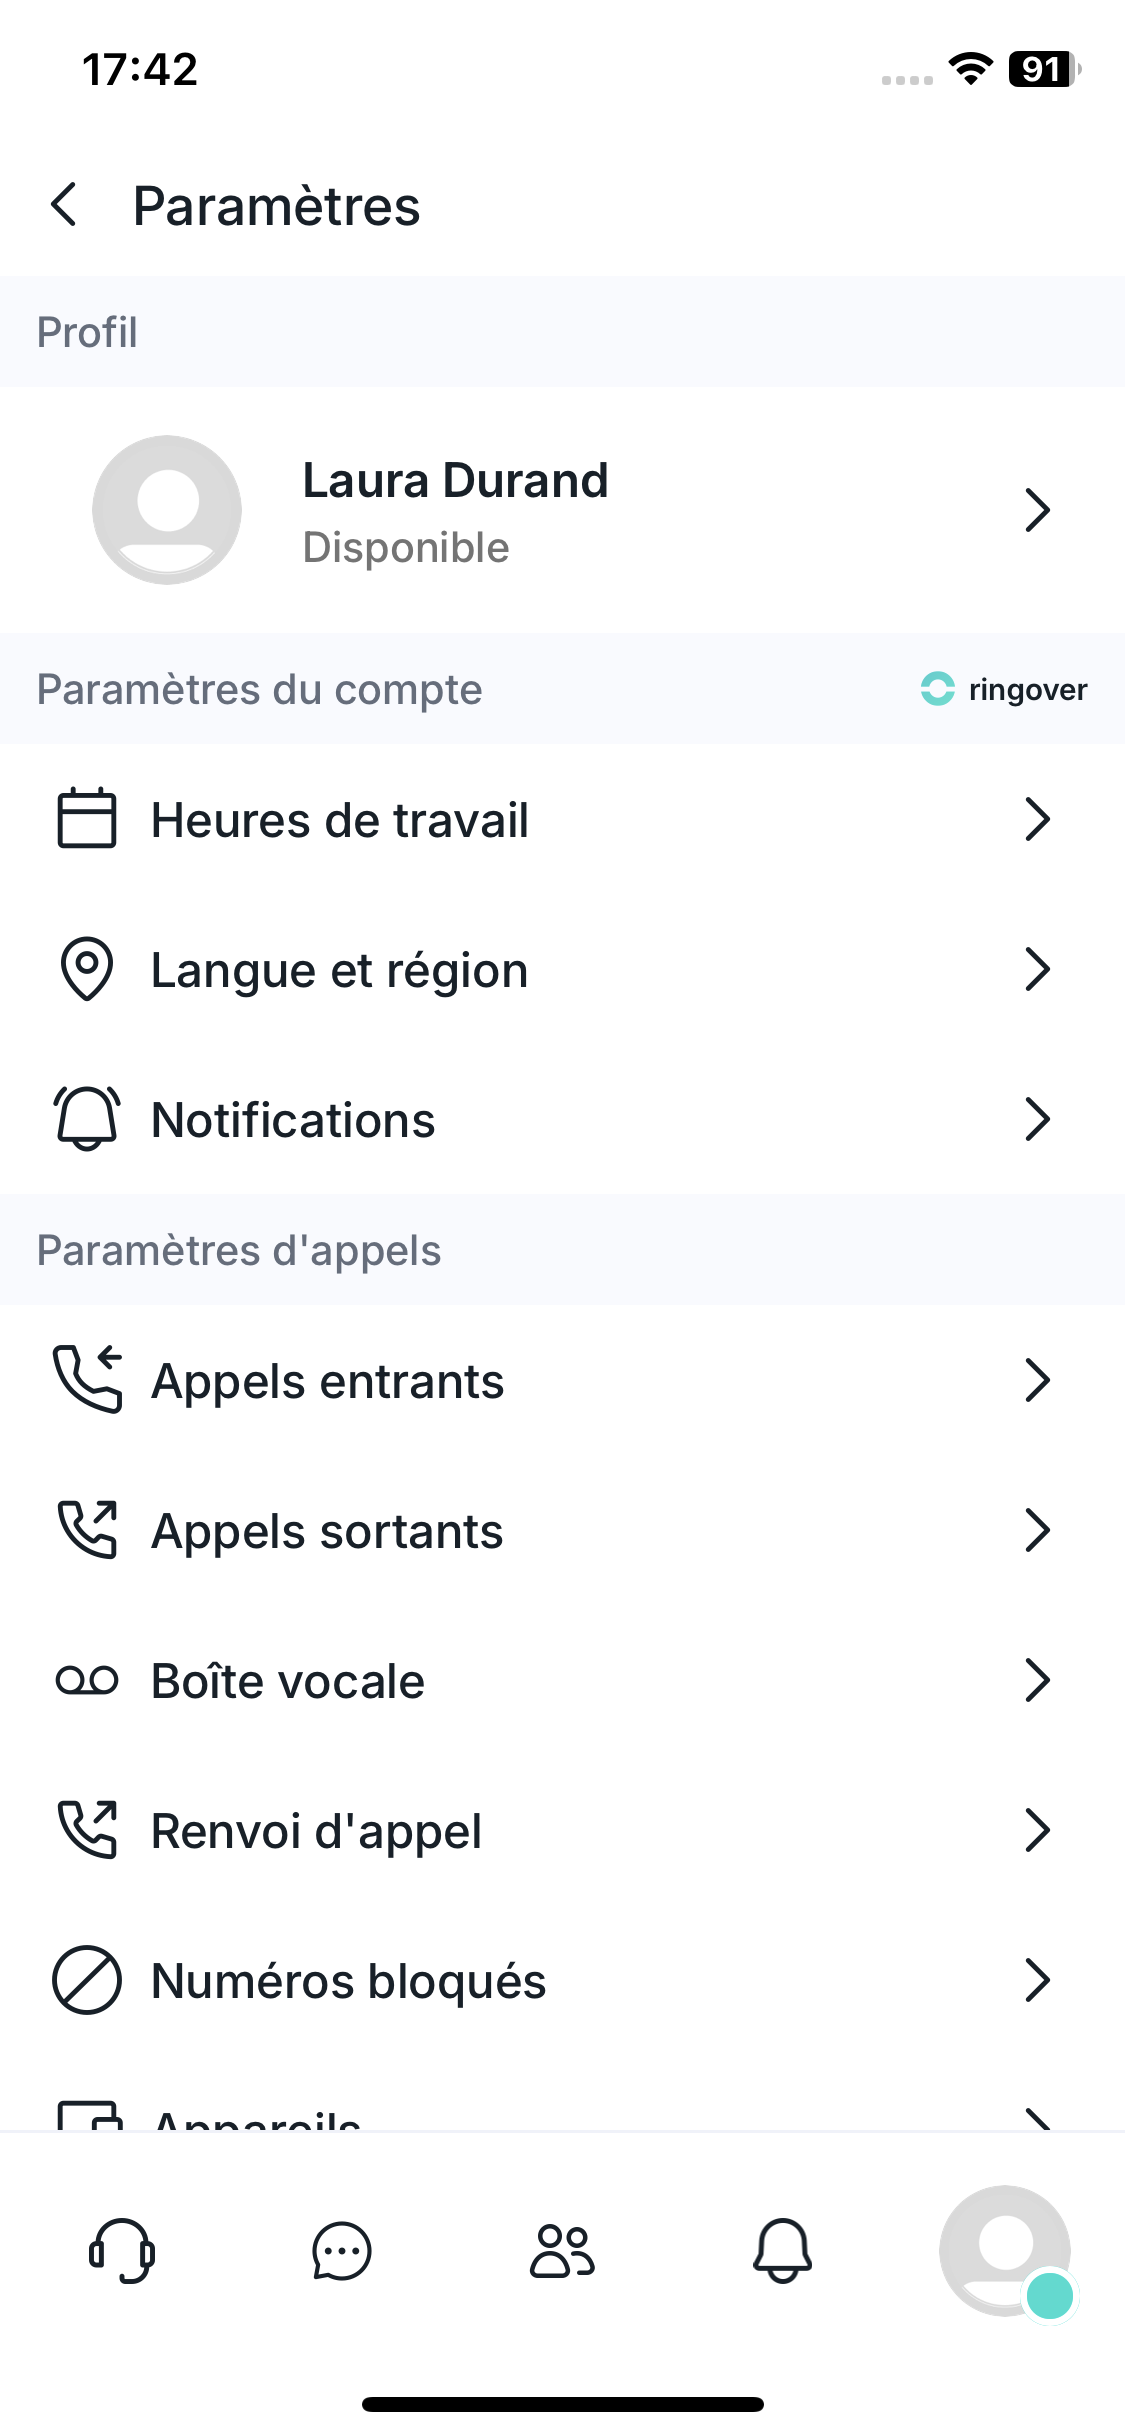The height and width of the screenshot is (2436, 1125).
Task: Expand the Notifications row chevron
Action: pyautogui.click(x=1037, y=1119)
